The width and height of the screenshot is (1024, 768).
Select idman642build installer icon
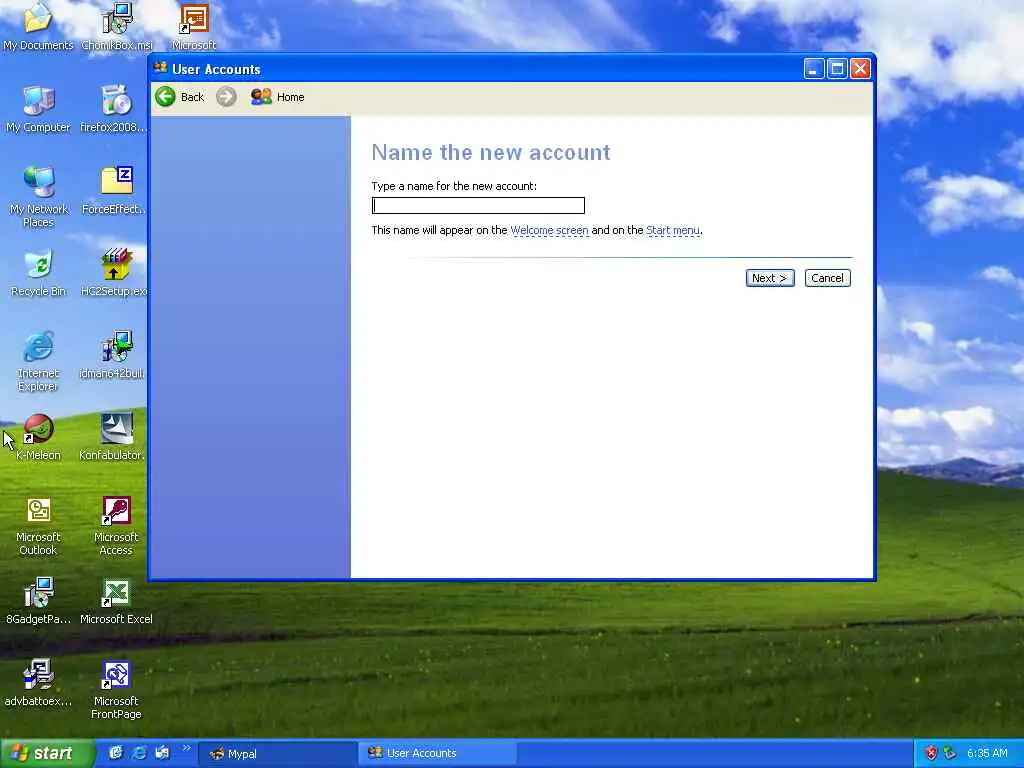coord(112,355)
